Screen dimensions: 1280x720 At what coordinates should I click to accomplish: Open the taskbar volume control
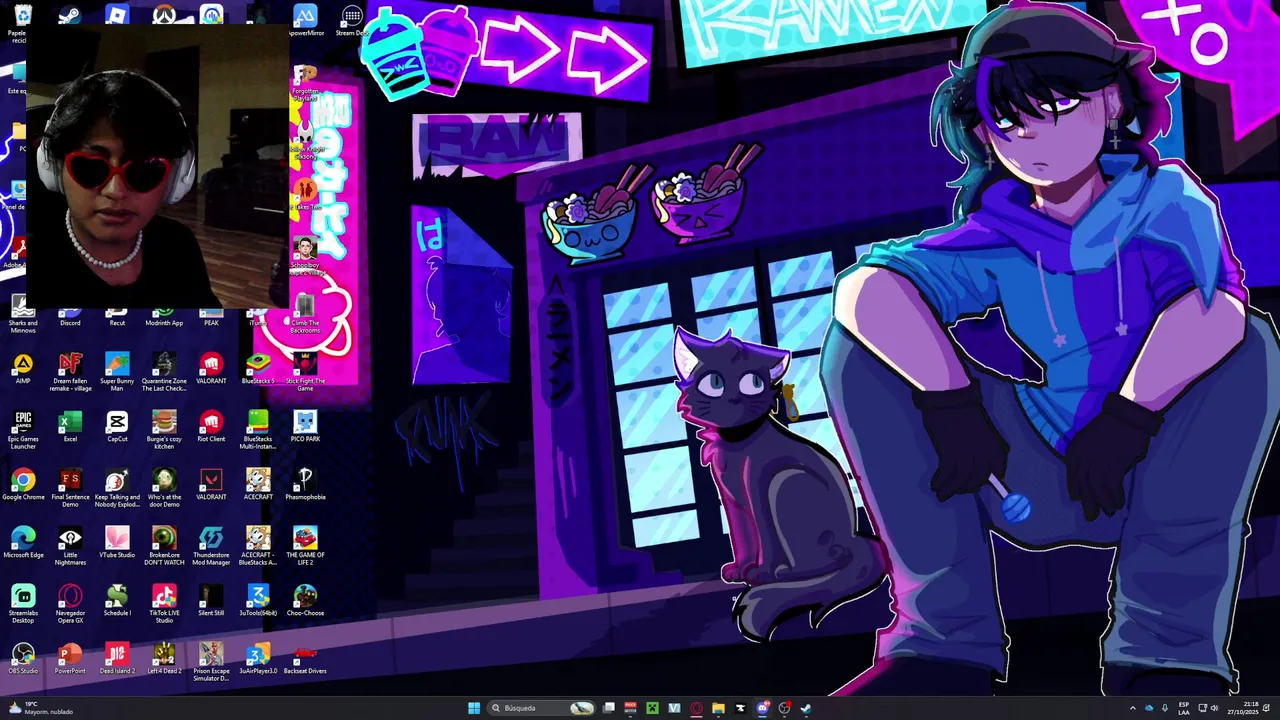click(x=1214, y=708)
